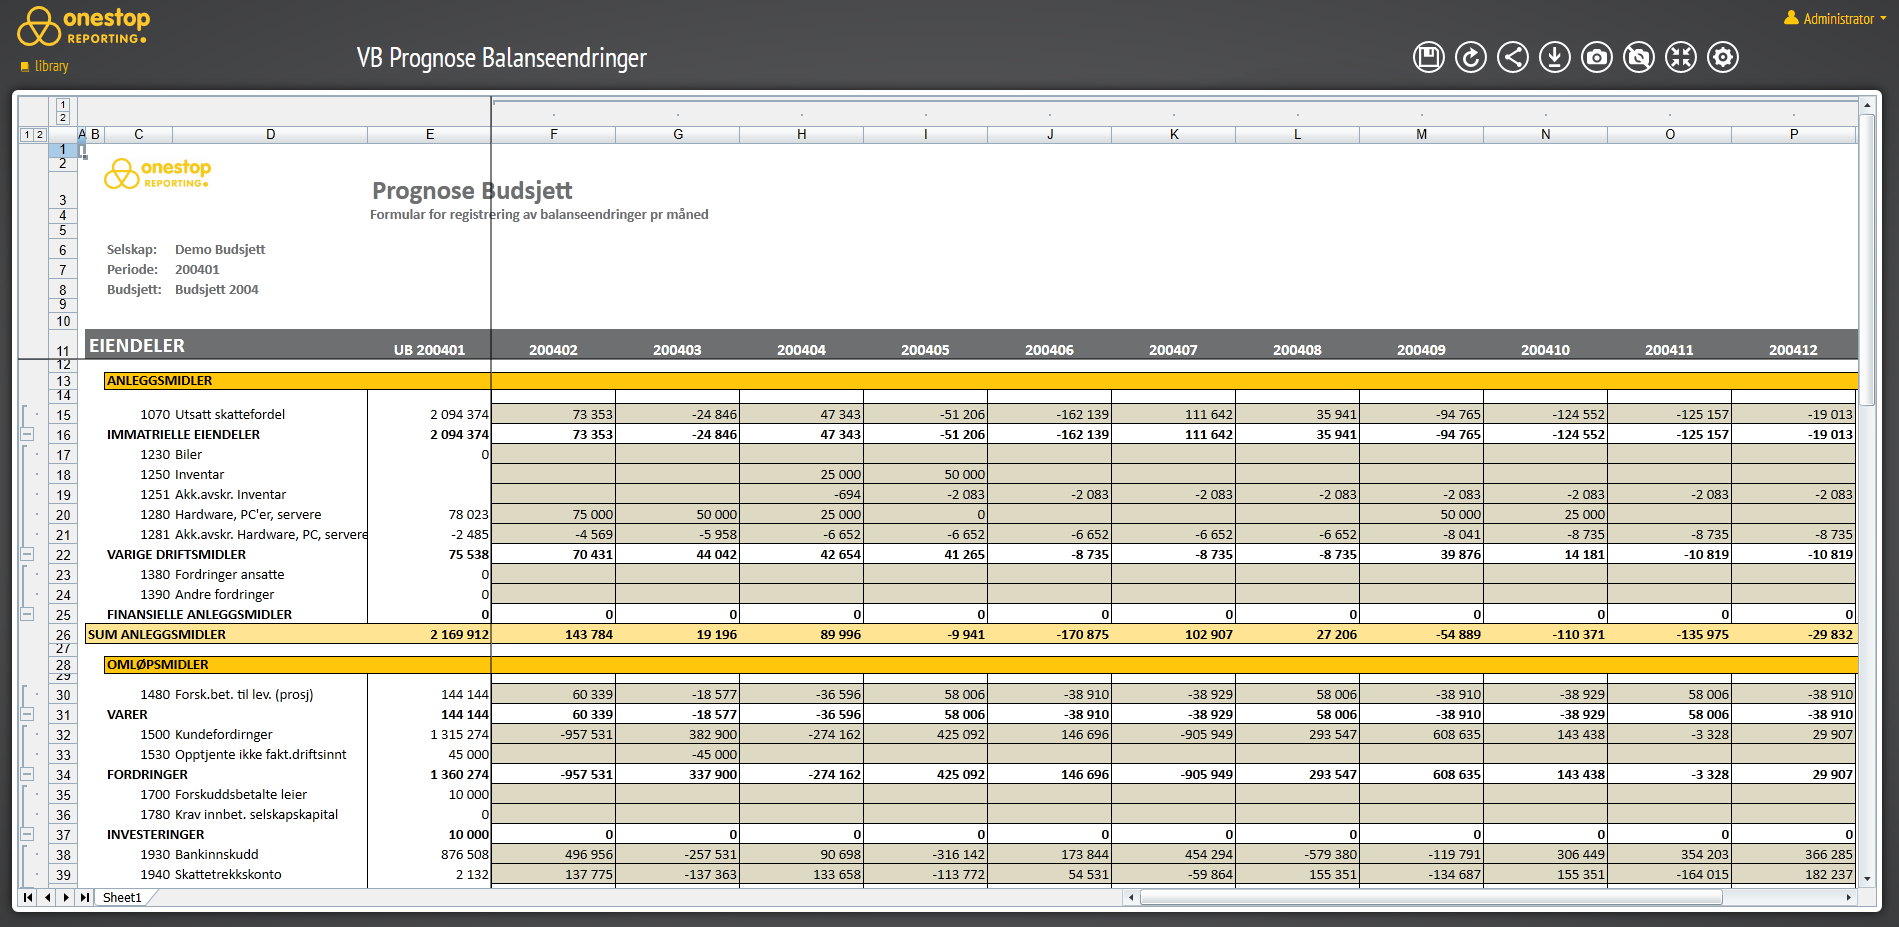Image resolution: width=1899 pixels, height=927 pixels.
Task: Show row outline level 1
Action: [x=27, y=134]
